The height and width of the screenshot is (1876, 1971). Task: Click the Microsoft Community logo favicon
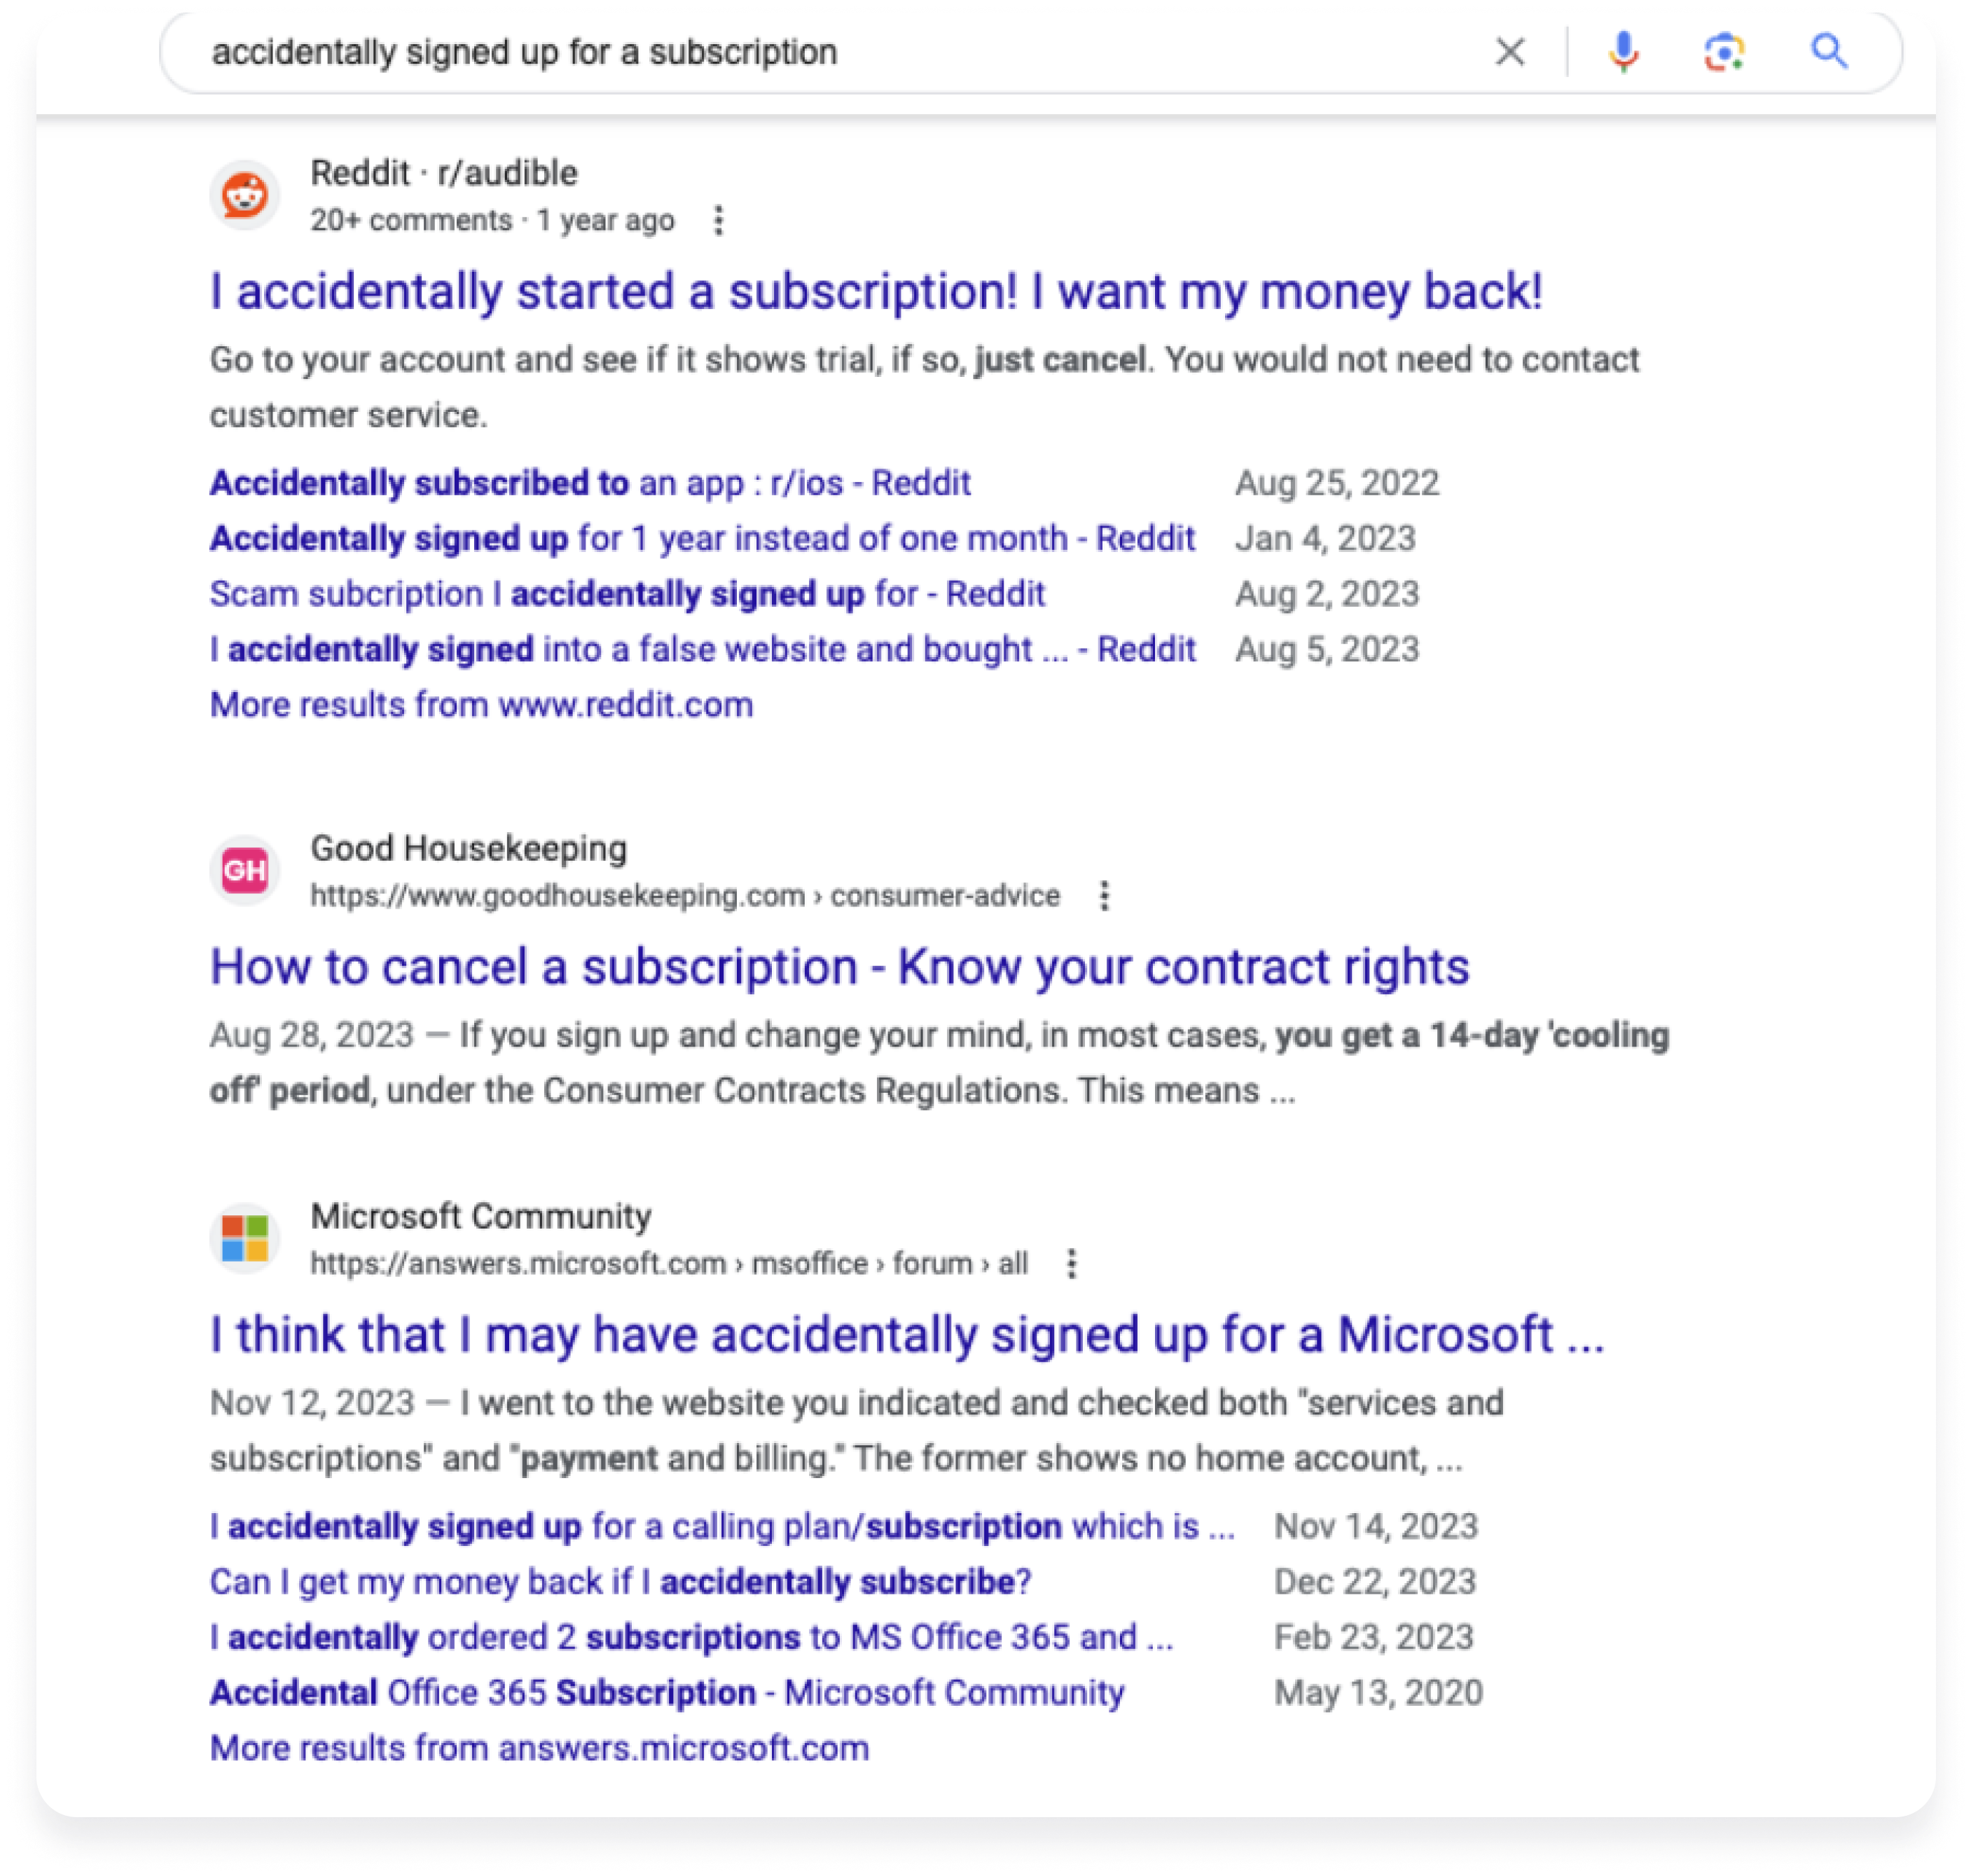tap(244, 1237)
